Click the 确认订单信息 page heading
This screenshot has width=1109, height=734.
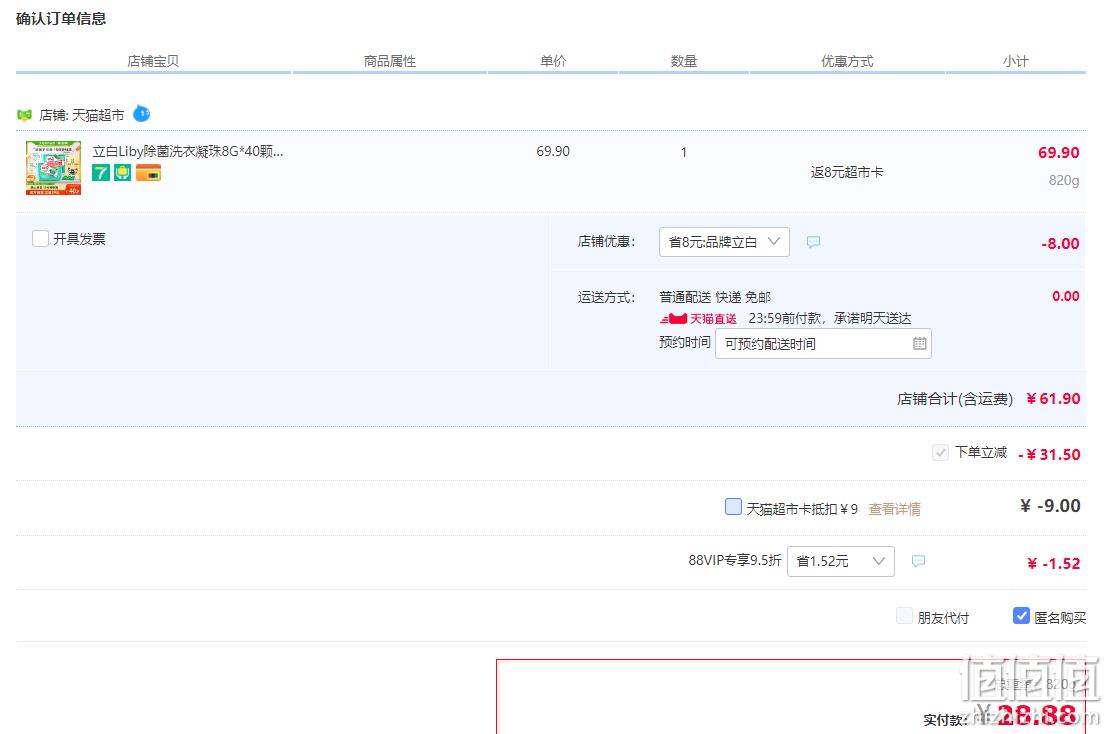pyautogui.click(x=61, y=18)
